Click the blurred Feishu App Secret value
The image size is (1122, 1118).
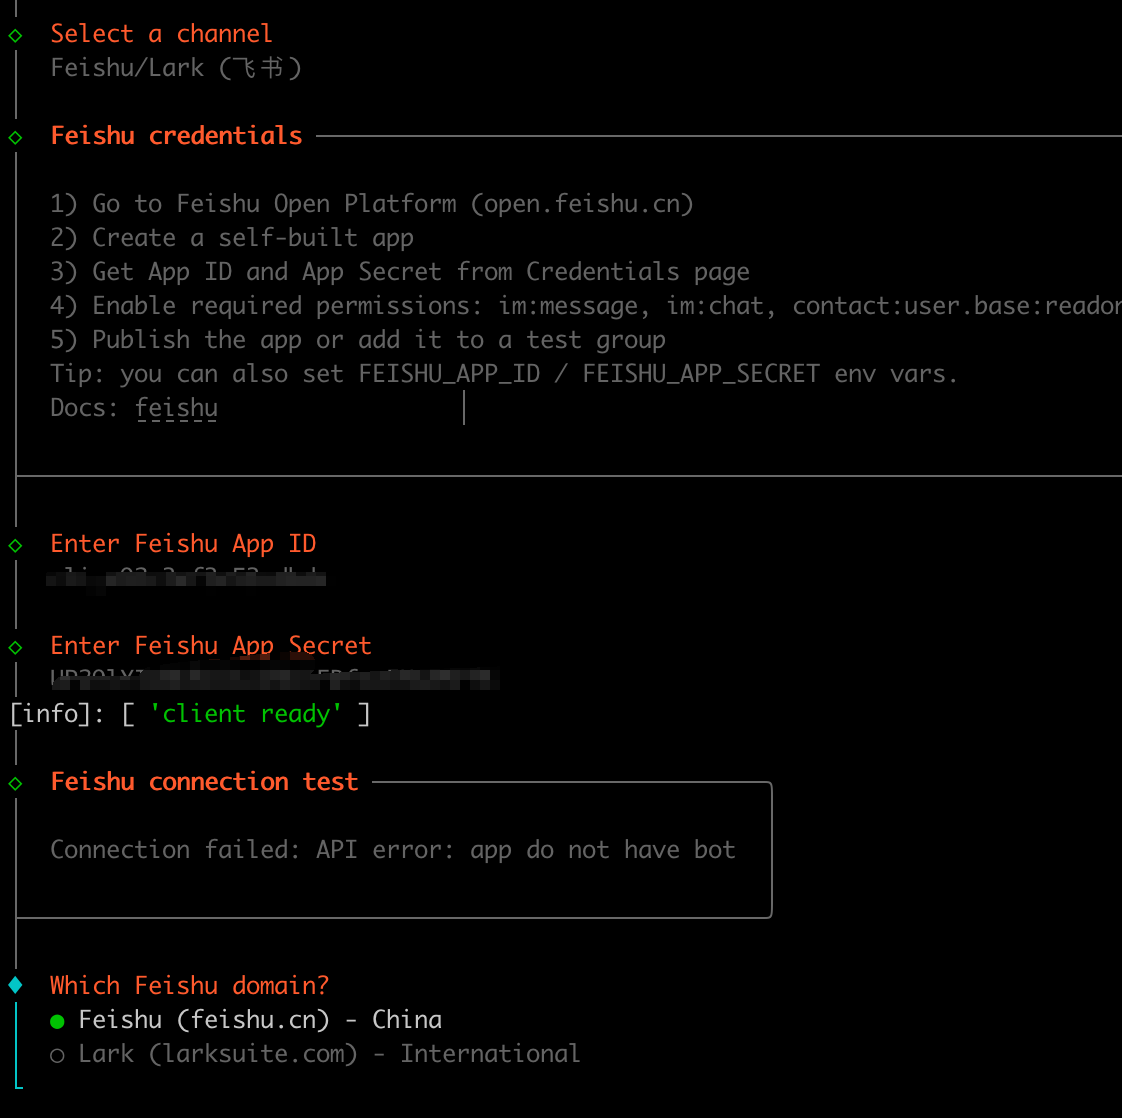click(x=275, y=679)
